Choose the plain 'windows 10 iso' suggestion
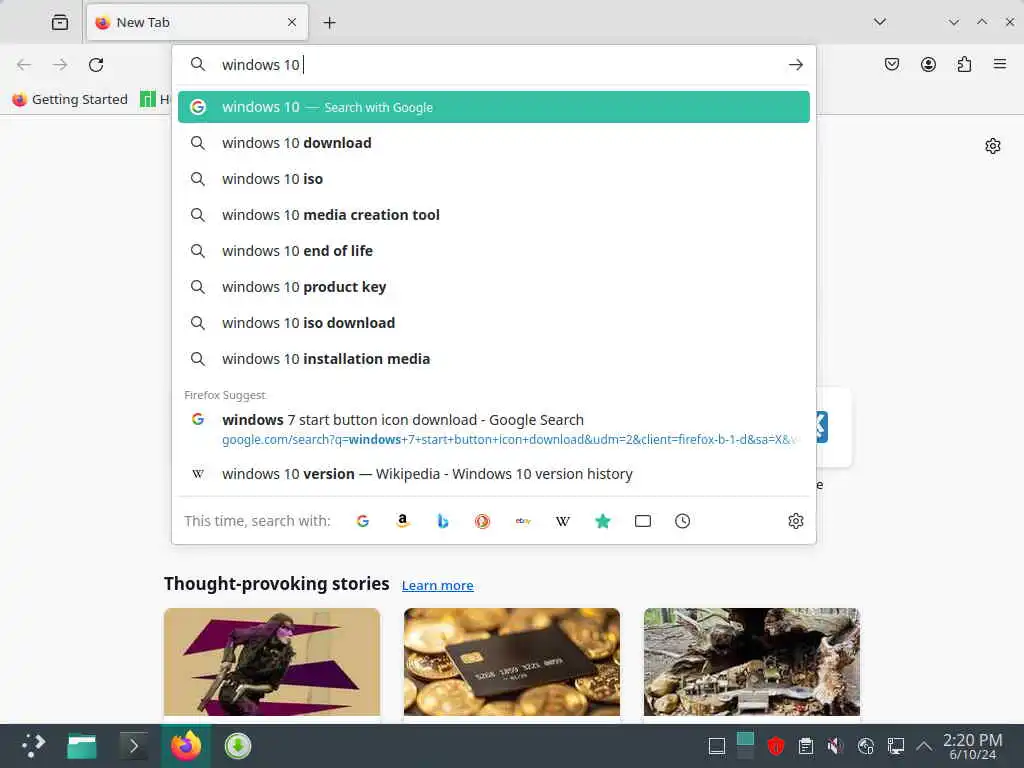This screenshot has height=768, width=1024. point(494,179)
